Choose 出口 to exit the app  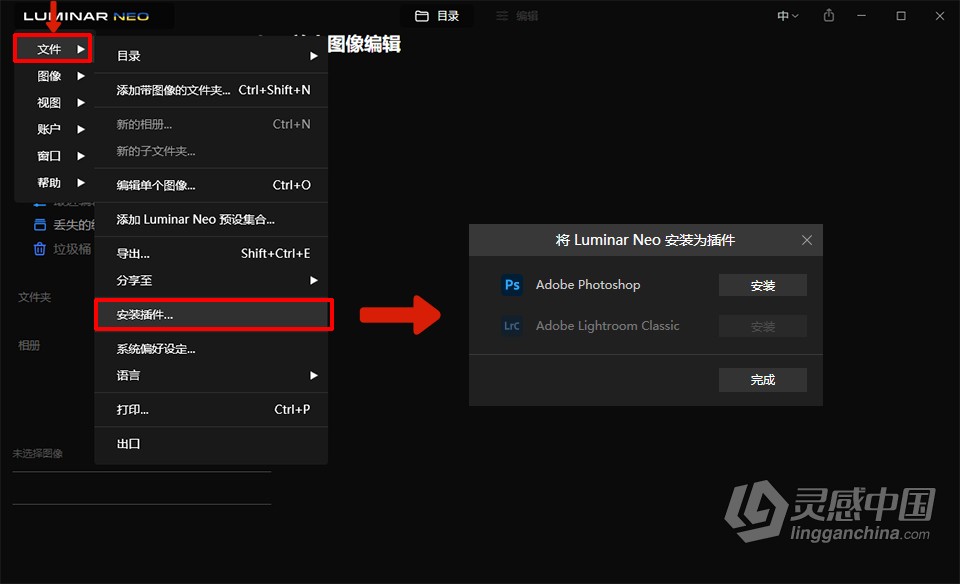pyautogui.click(x=211, y=444)
